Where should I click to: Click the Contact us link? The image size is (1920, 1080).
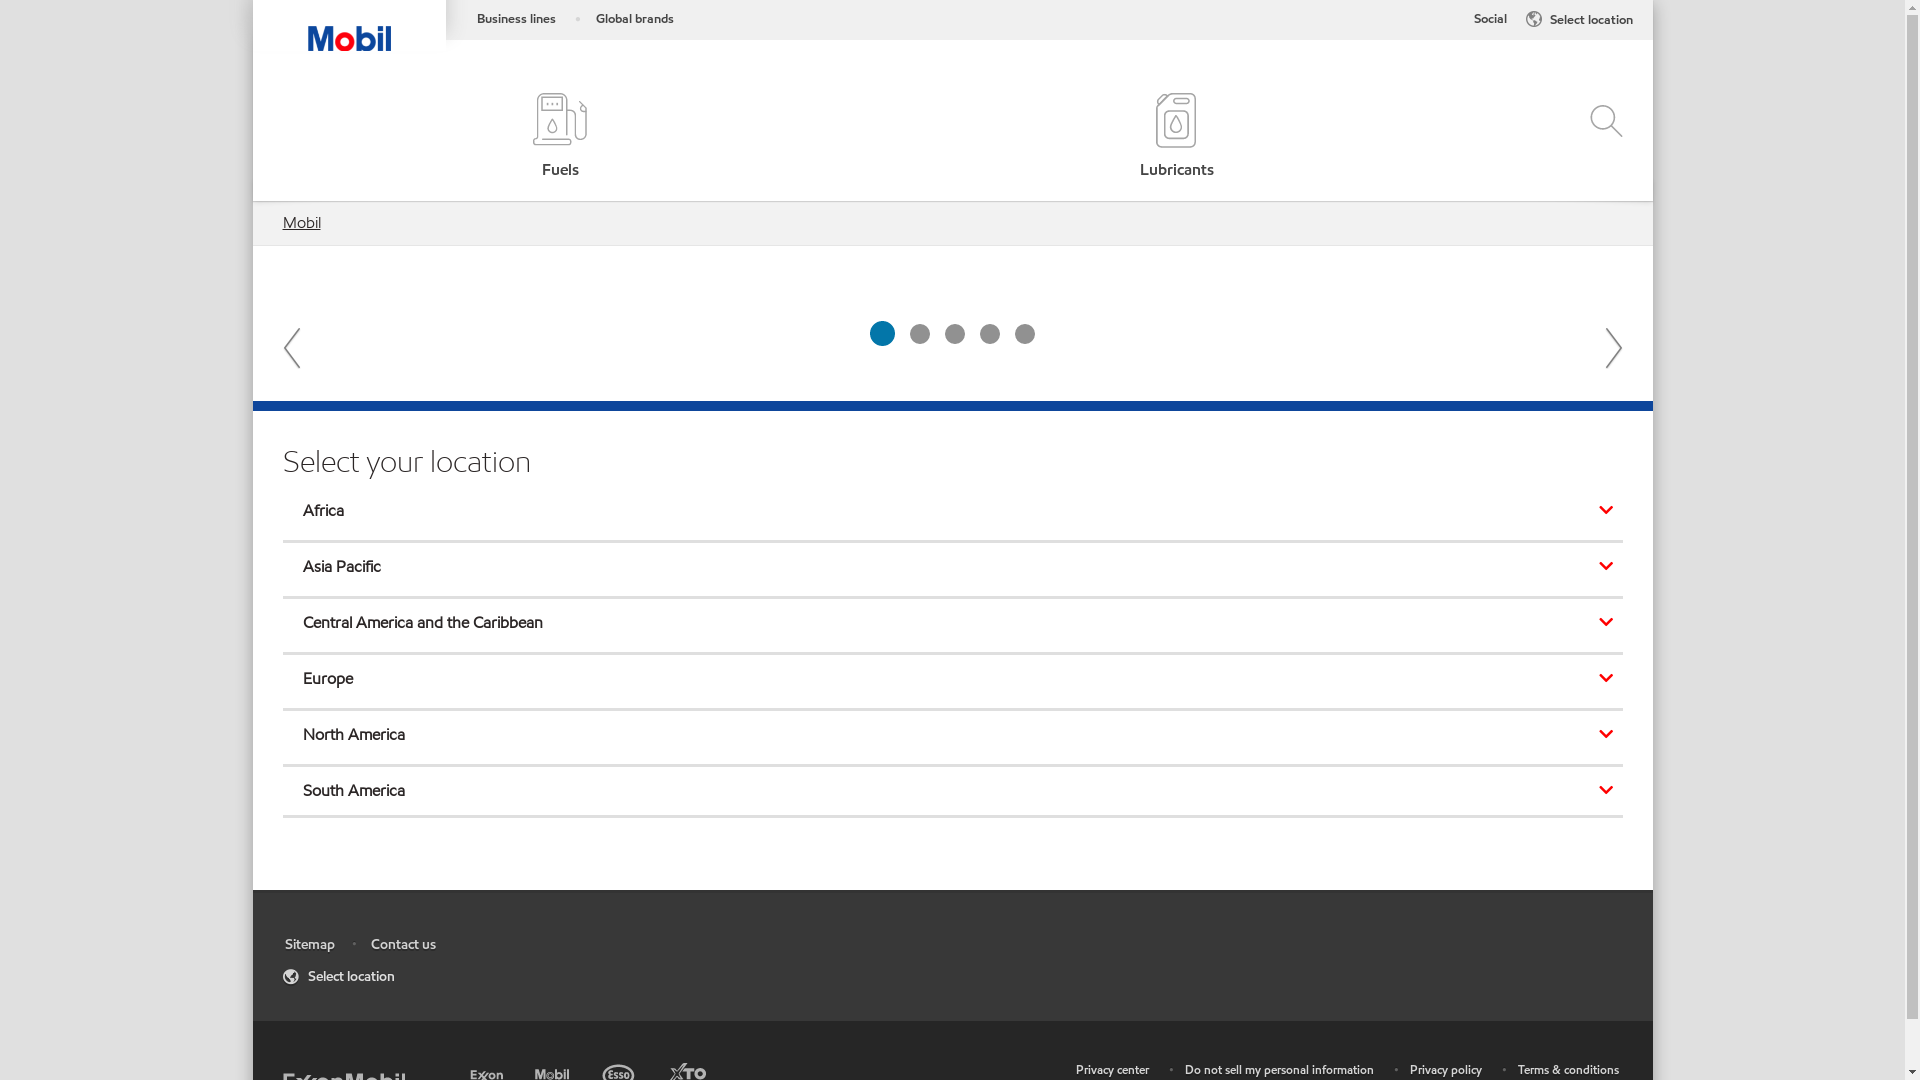click(x=403, y=945)
